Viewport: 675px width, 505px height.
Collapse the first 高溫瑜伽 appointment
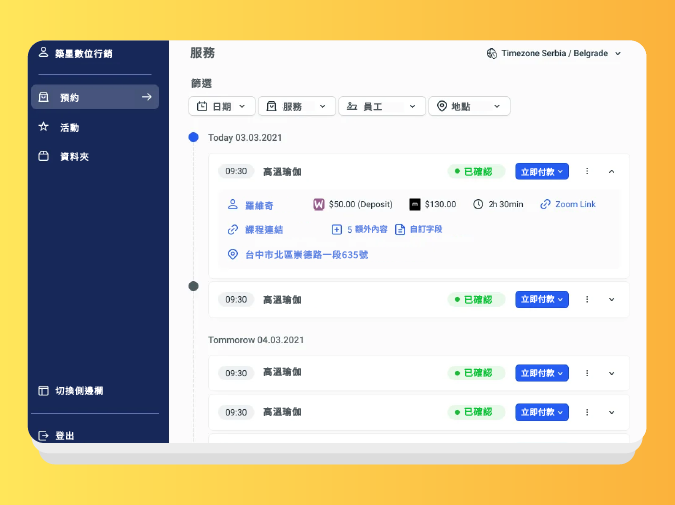612,172
